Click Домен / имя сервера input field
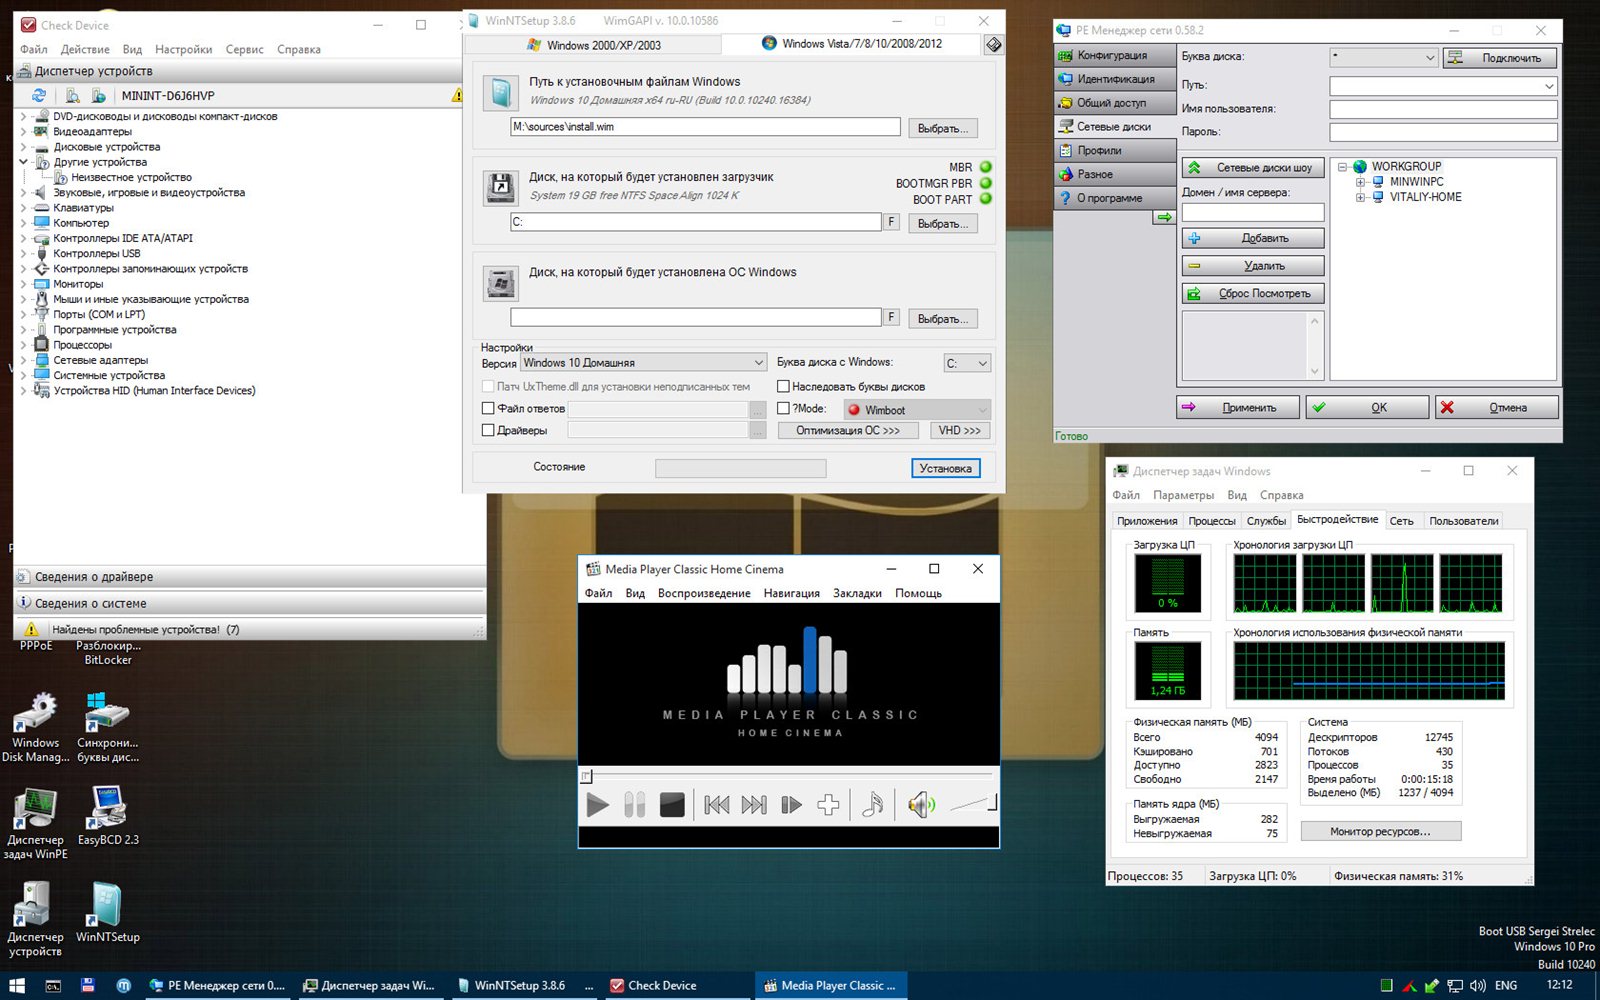The height and width of the screenshot is (1000, 1600). (1253, 212)
